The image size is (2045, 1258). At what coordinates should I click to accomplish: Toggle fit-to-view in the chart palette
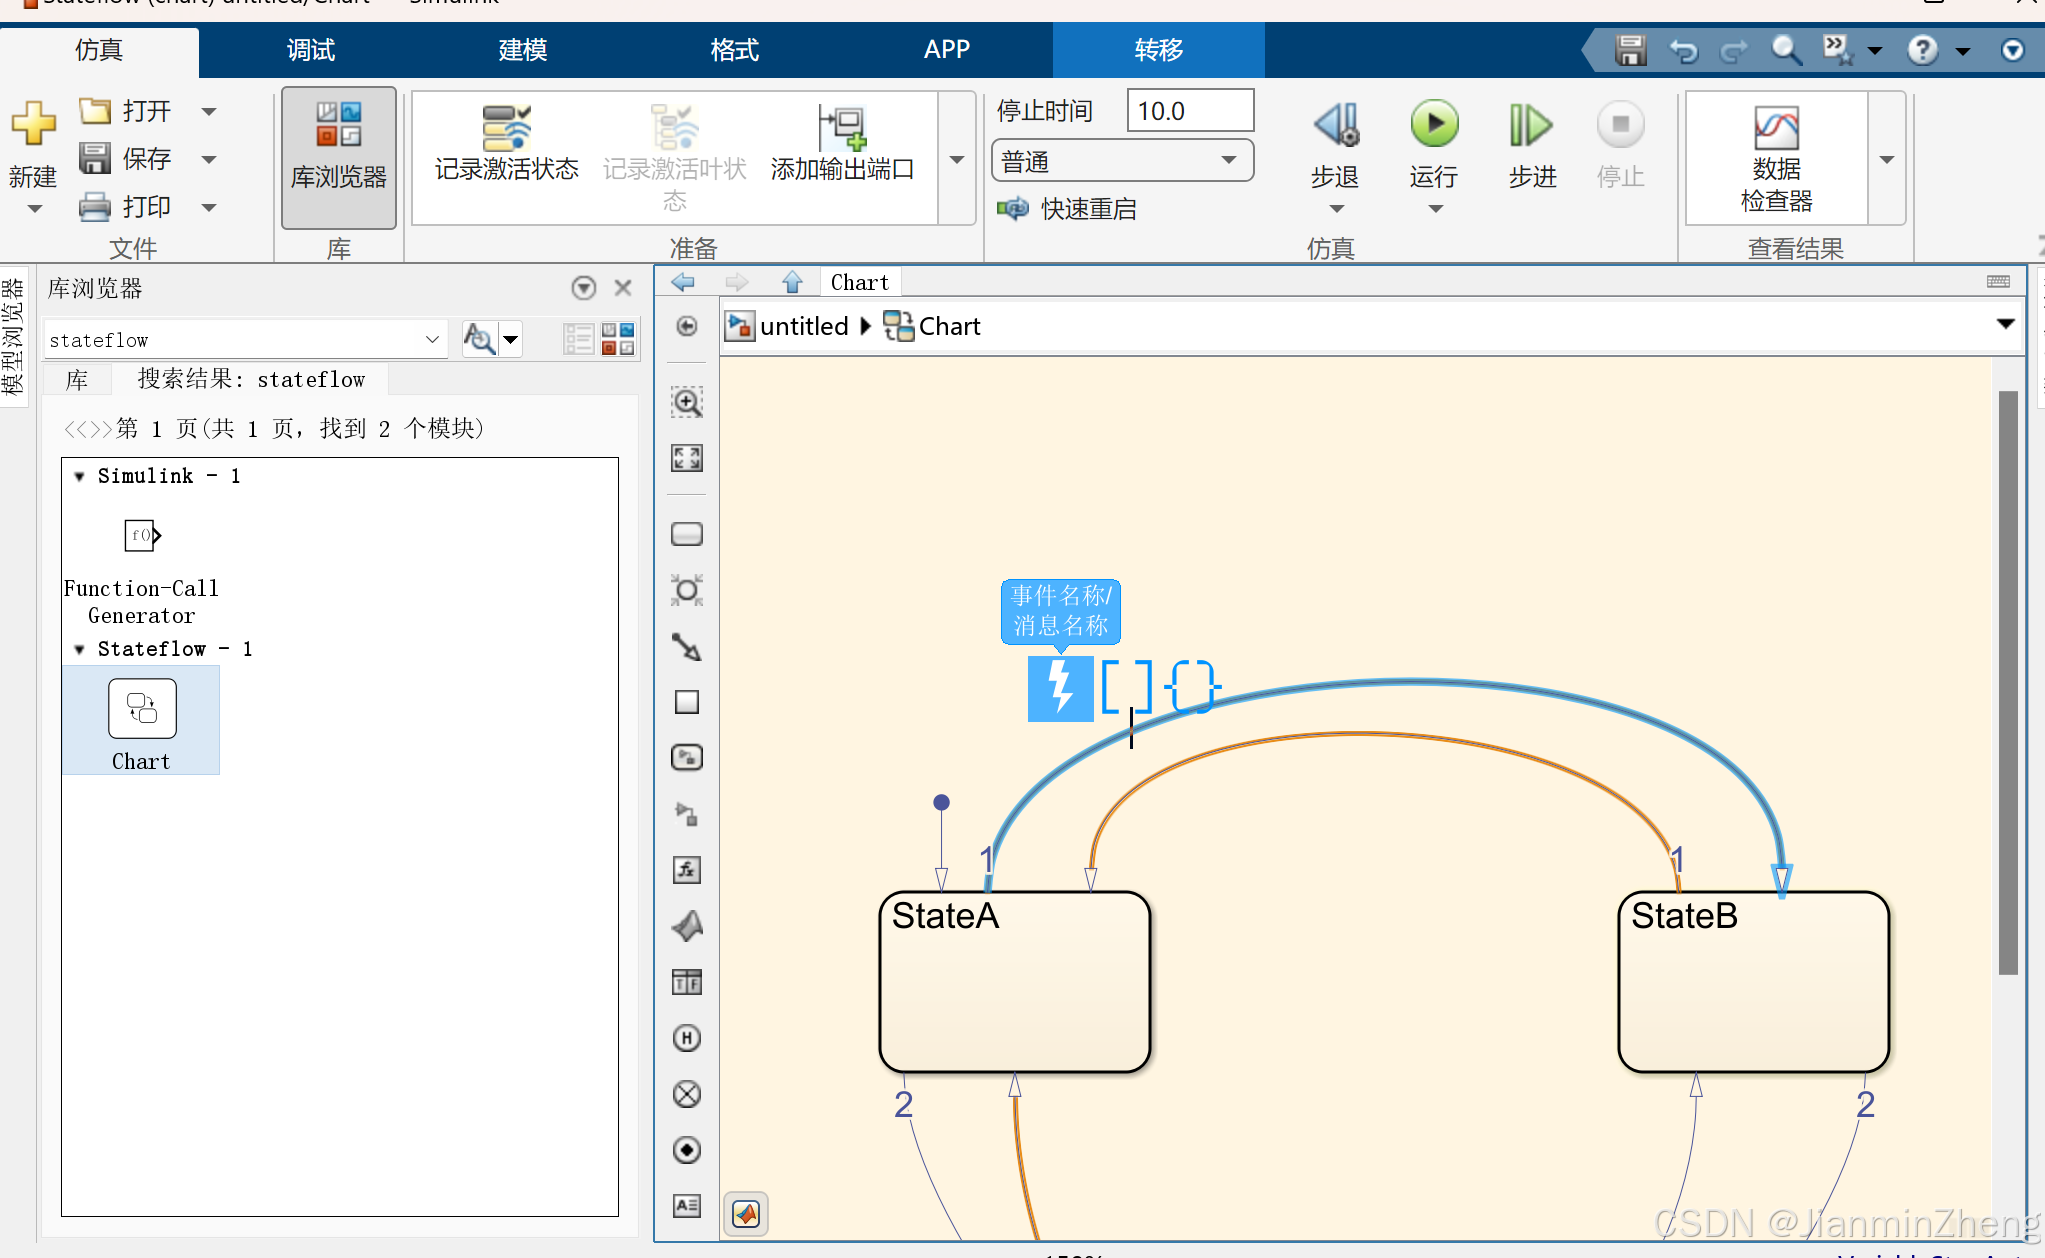[687, 458]
